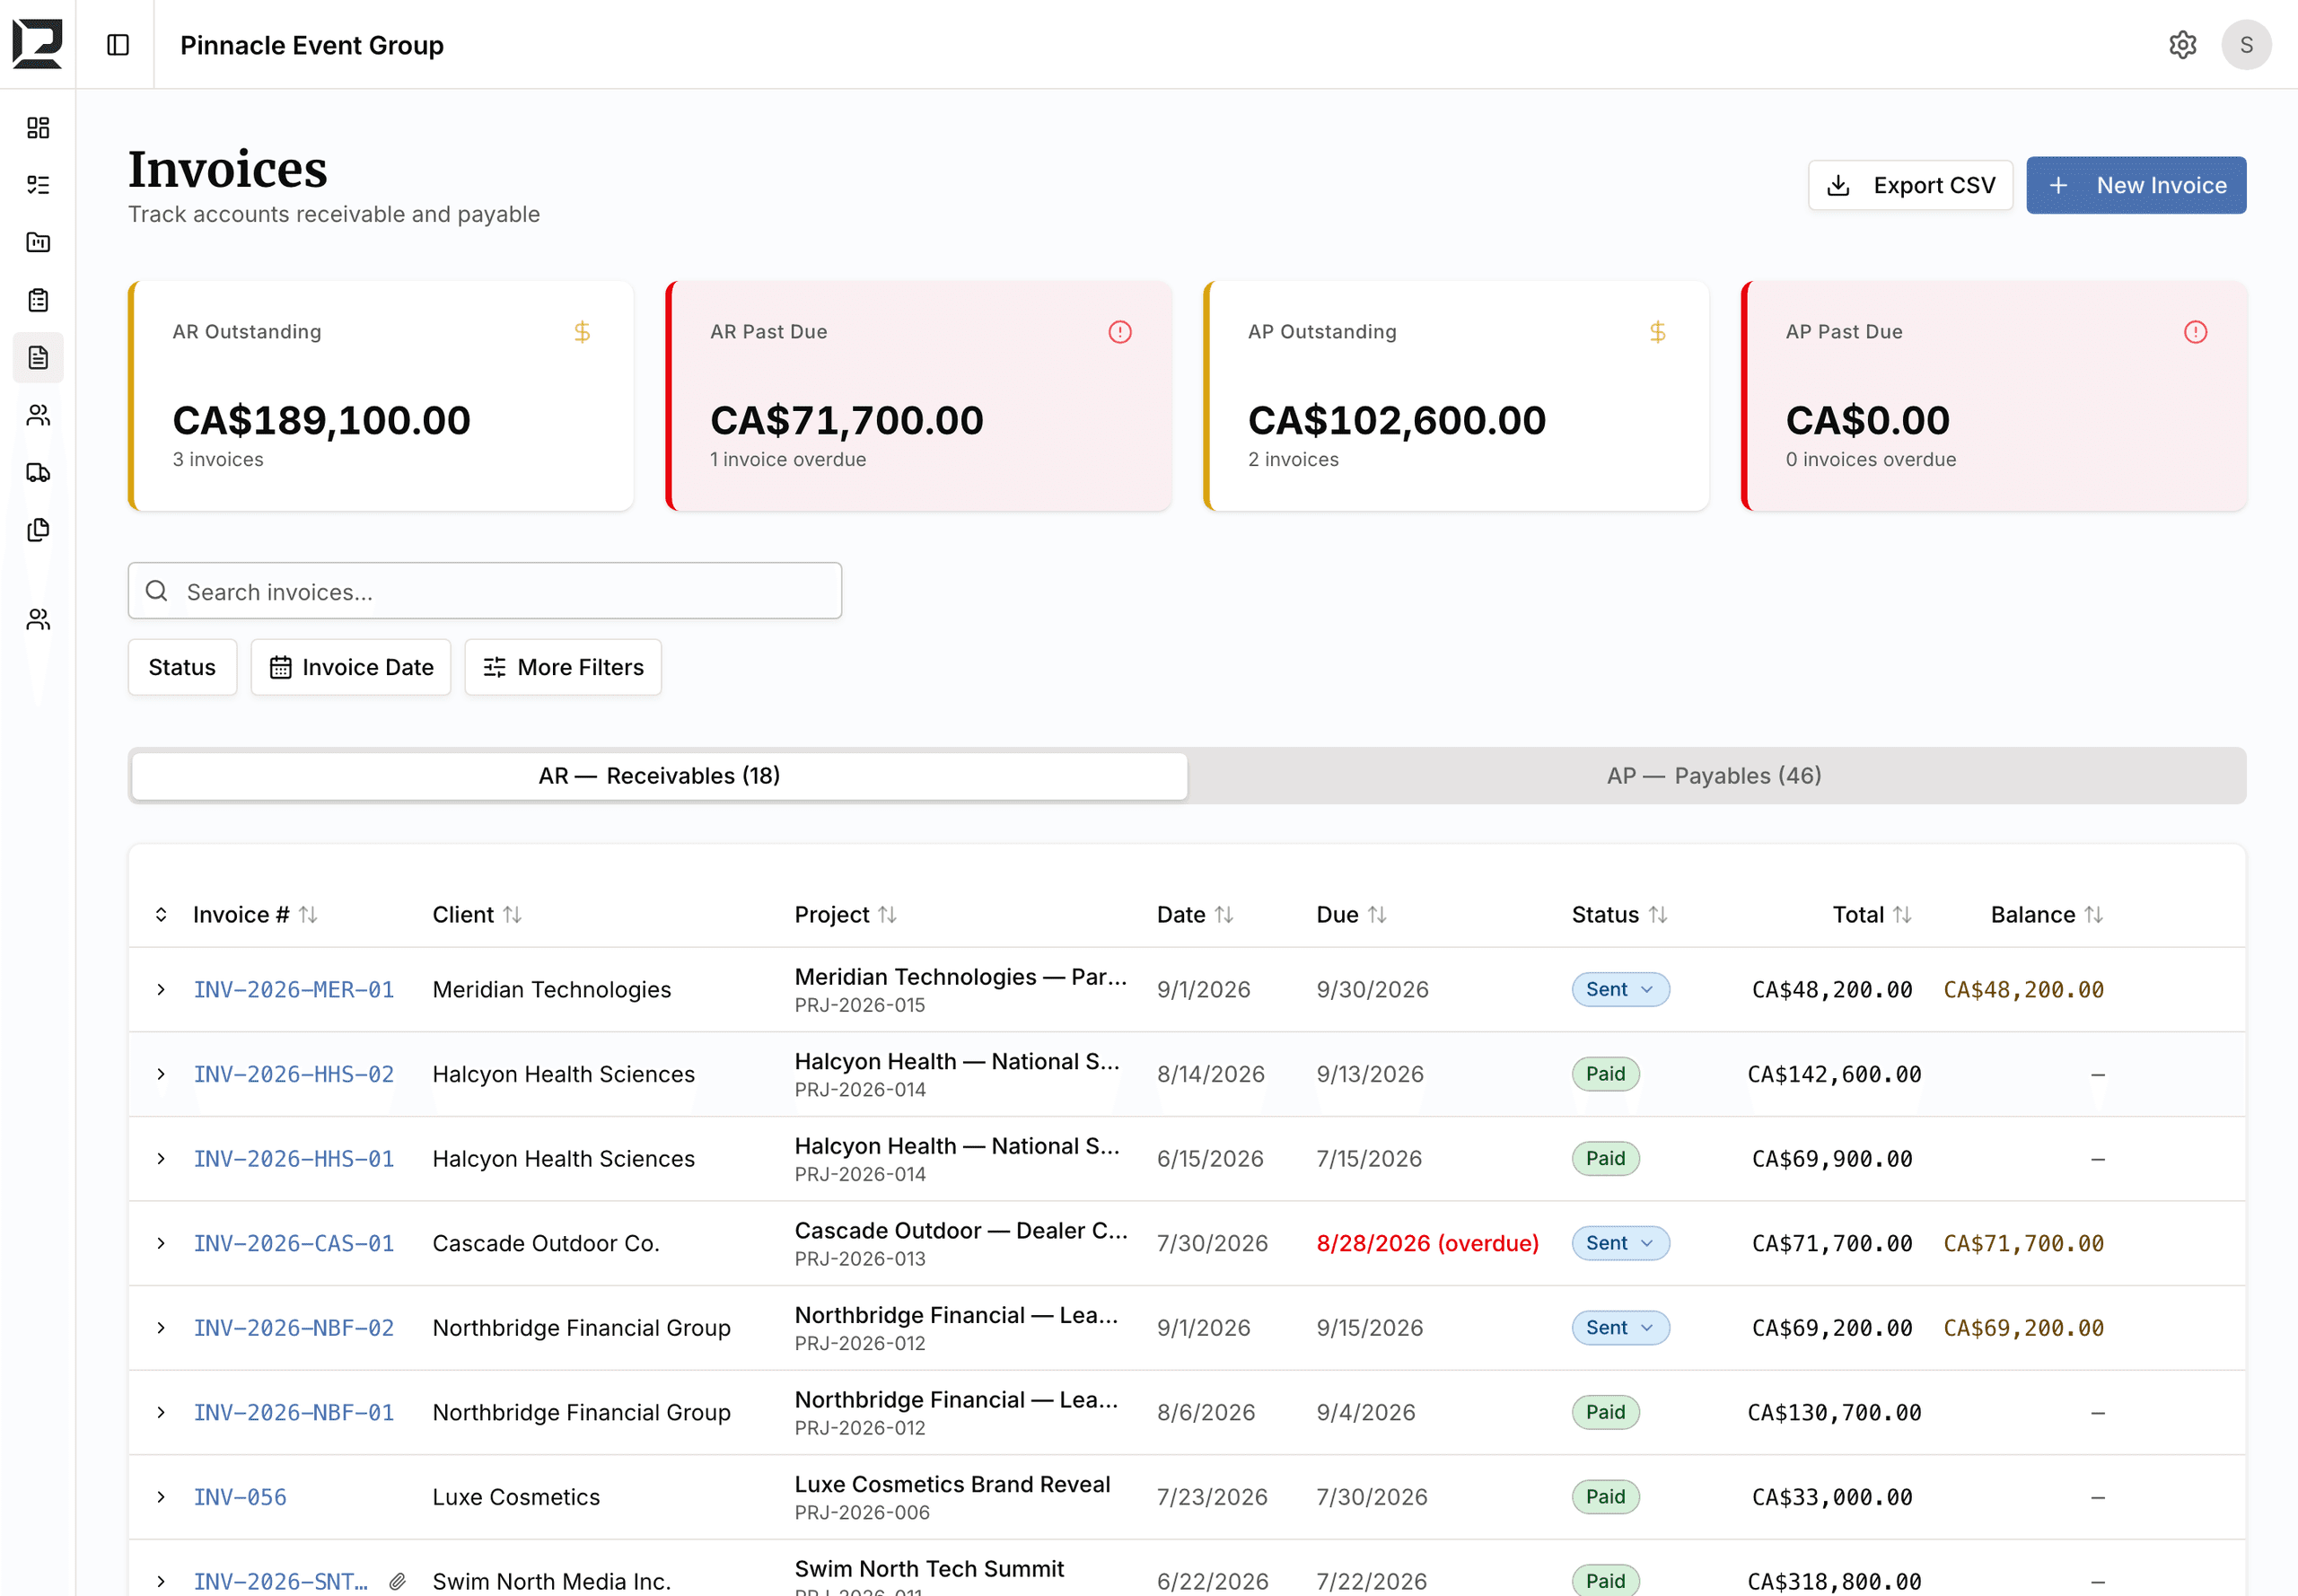Open the Invoice Date filter
This screenshot has height=1596, width=2298.
[351, 667]
